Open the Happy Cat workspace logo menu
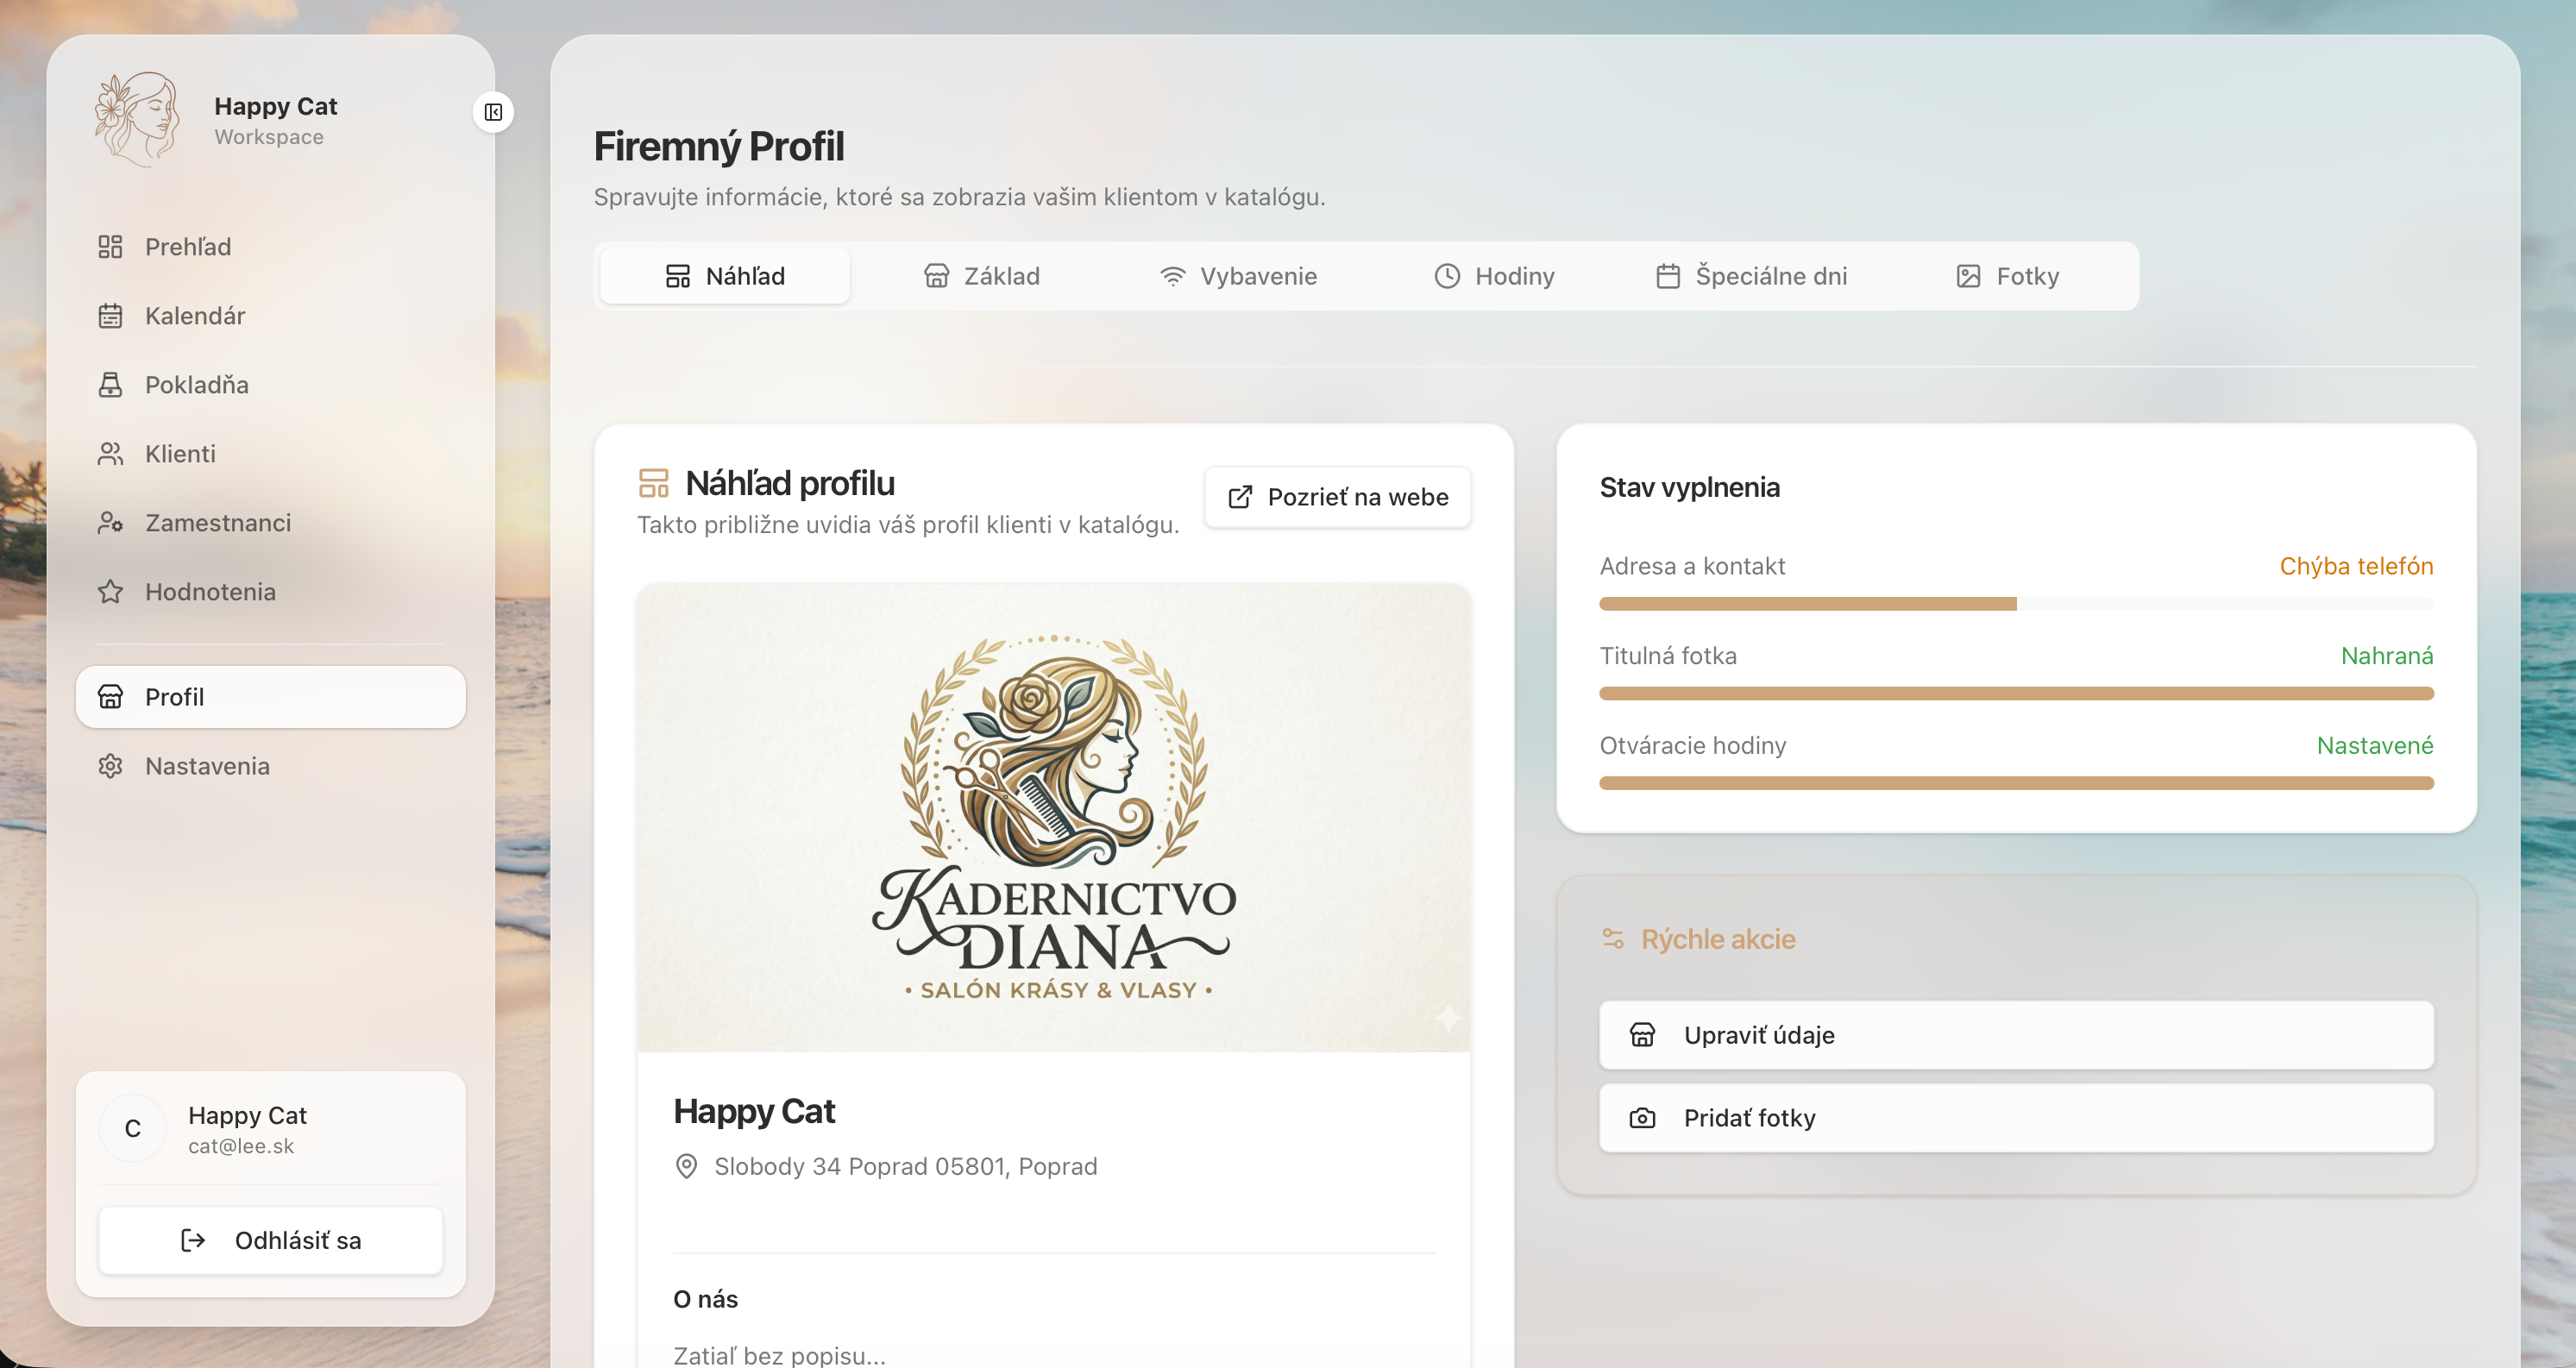This screenshot has height=1368, width=2576. [138, 117]
